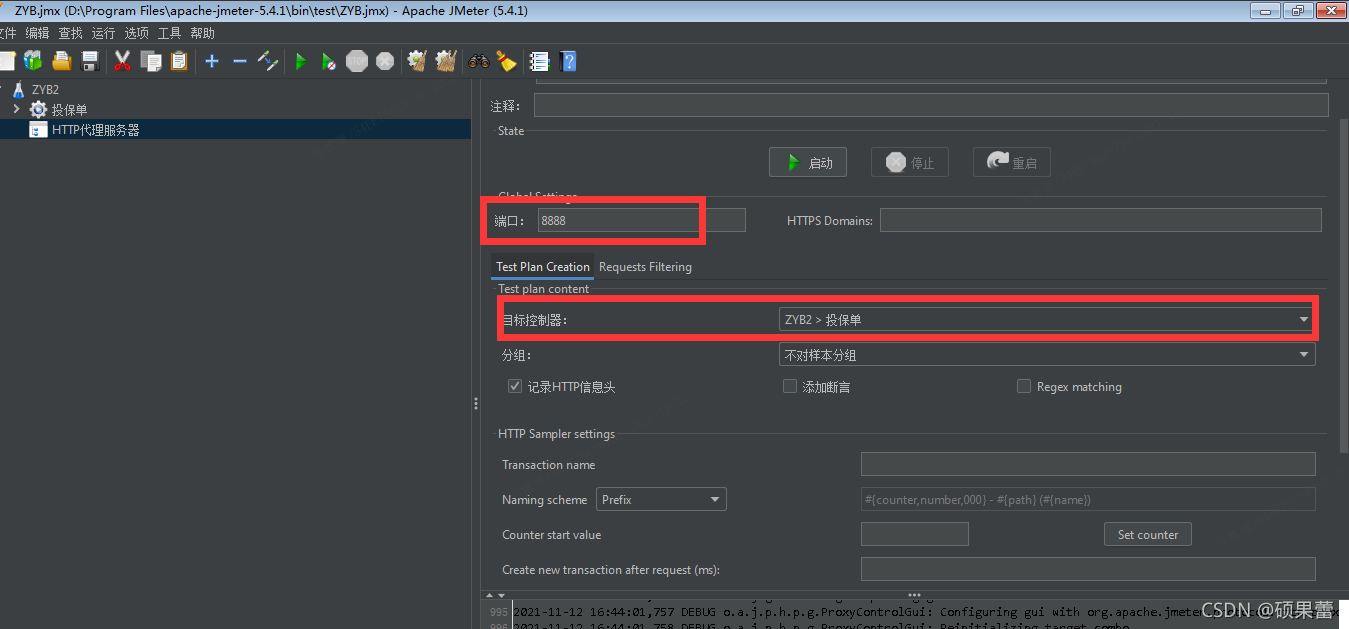Collapse all tree nodes with the minus icon
1349x629 pixels.
pyautogui.click(x=240, y=61)
